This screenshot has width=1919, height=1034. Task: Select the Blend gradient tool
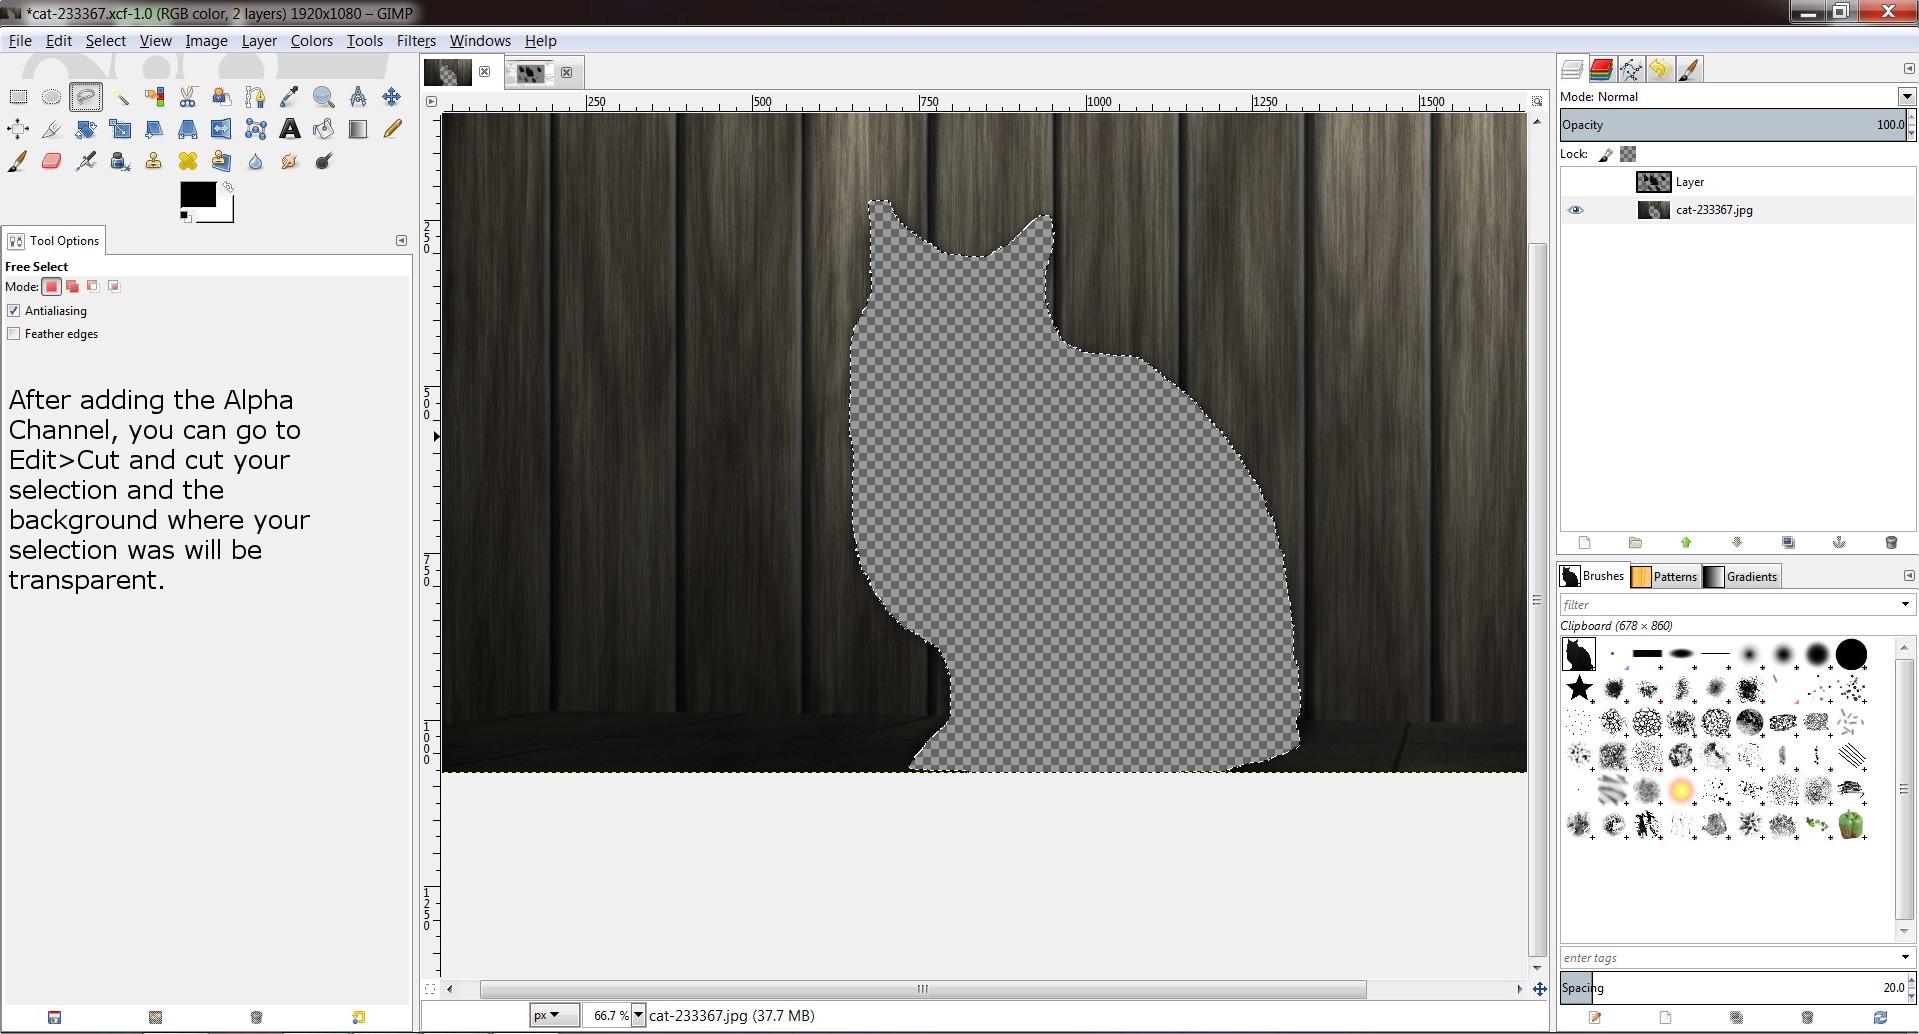coord(357,129)
